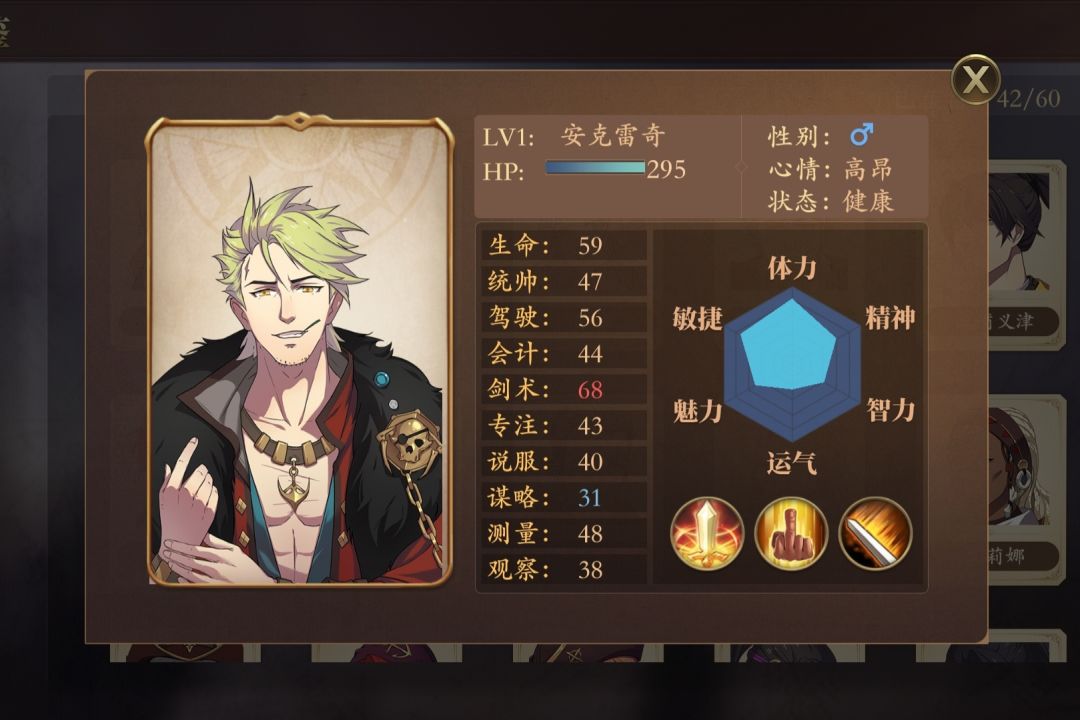1080x720 pixels.
Task: Select the raised finger taunt skill icon
Action: pos(791,533)
